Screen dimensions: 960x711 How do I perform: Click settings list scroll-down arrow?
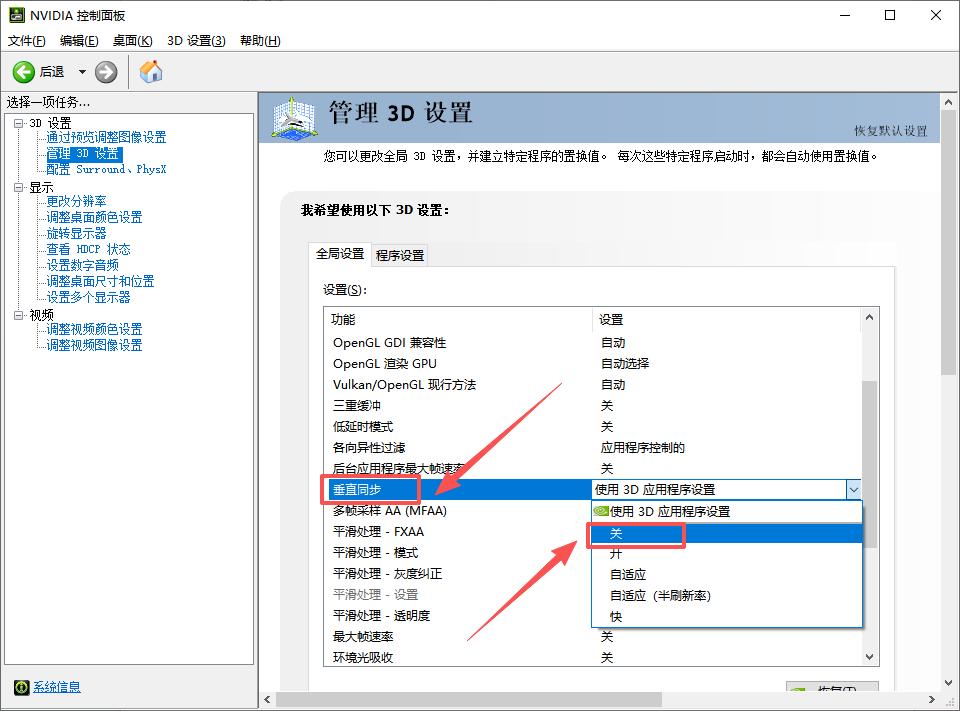pos(869,657)
